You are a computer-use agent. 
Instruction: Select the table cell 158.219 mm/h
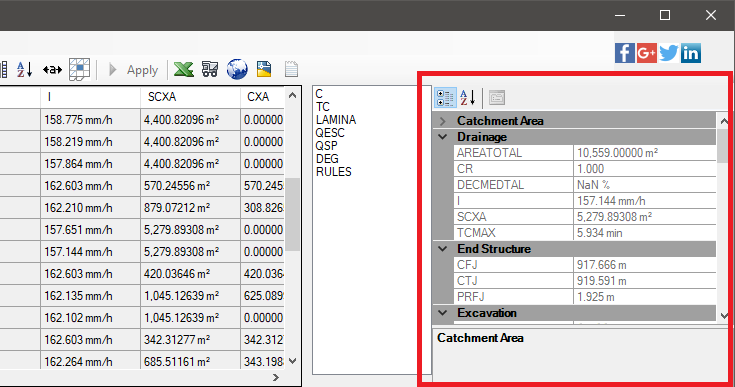(90, 142)
